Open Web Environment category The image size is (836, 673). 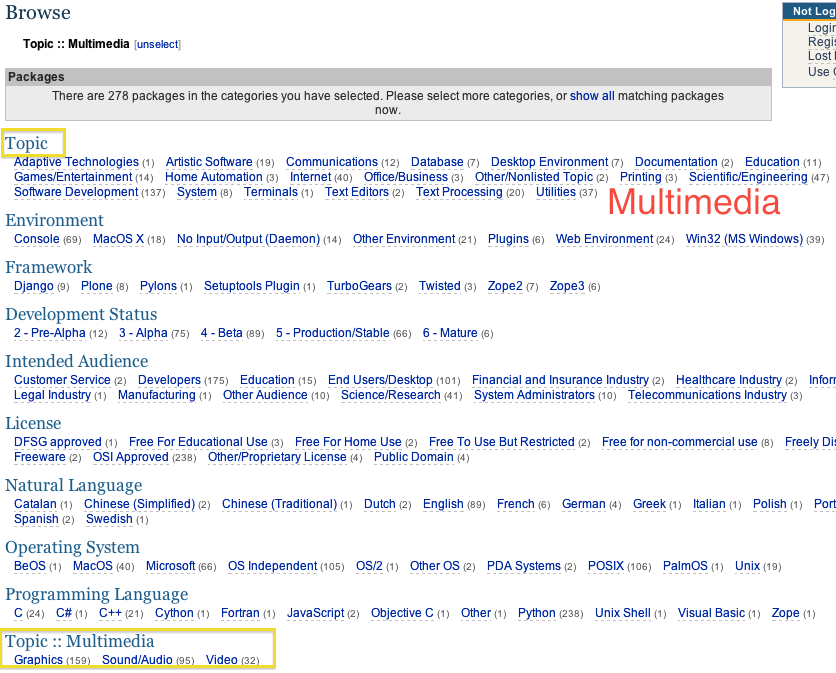click(604, 239)
